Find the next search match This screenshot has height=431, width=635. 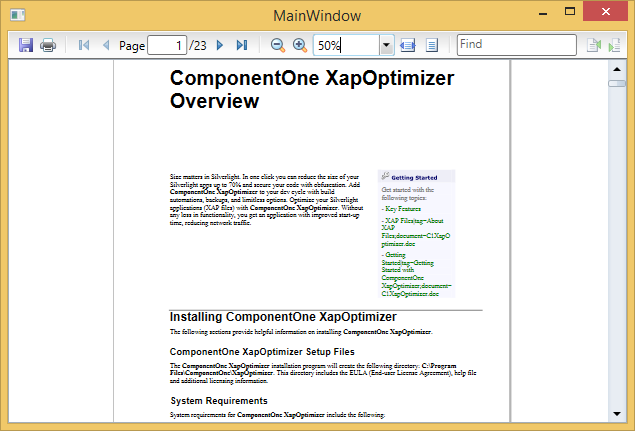pyautogui.click(x=615, y=45)
